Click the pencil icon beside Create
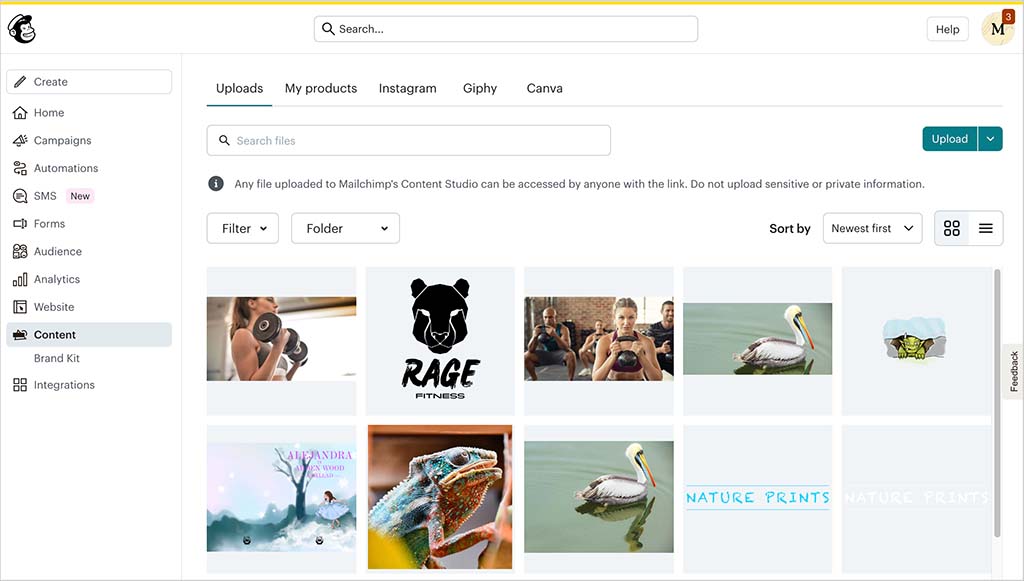 (x=20, y=82)
